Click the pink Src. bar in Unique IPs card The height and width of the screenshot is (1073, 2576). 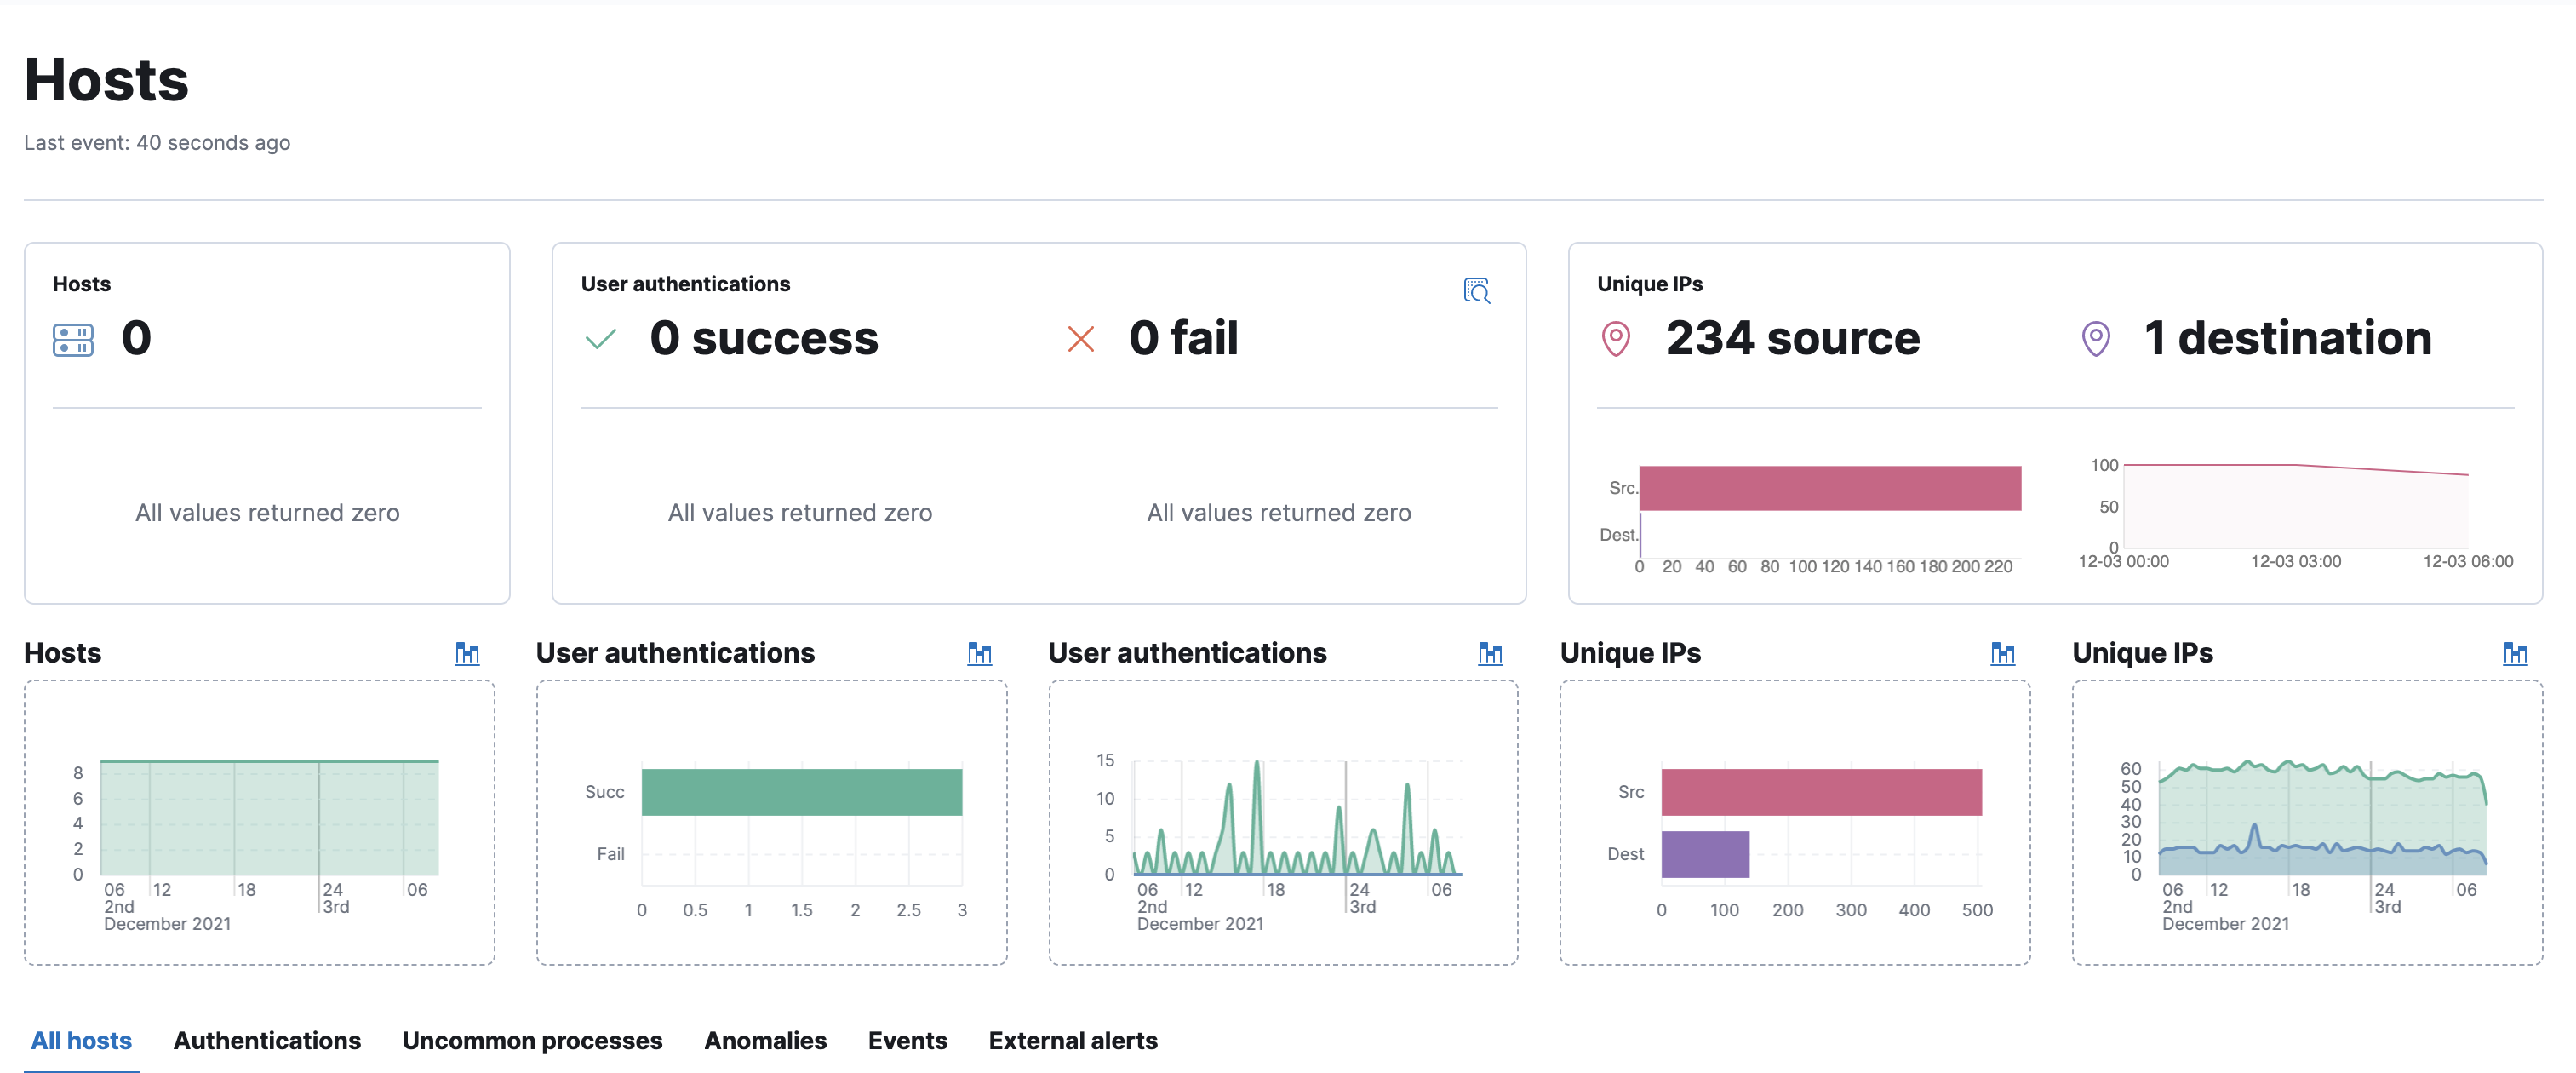point(1829,488)
